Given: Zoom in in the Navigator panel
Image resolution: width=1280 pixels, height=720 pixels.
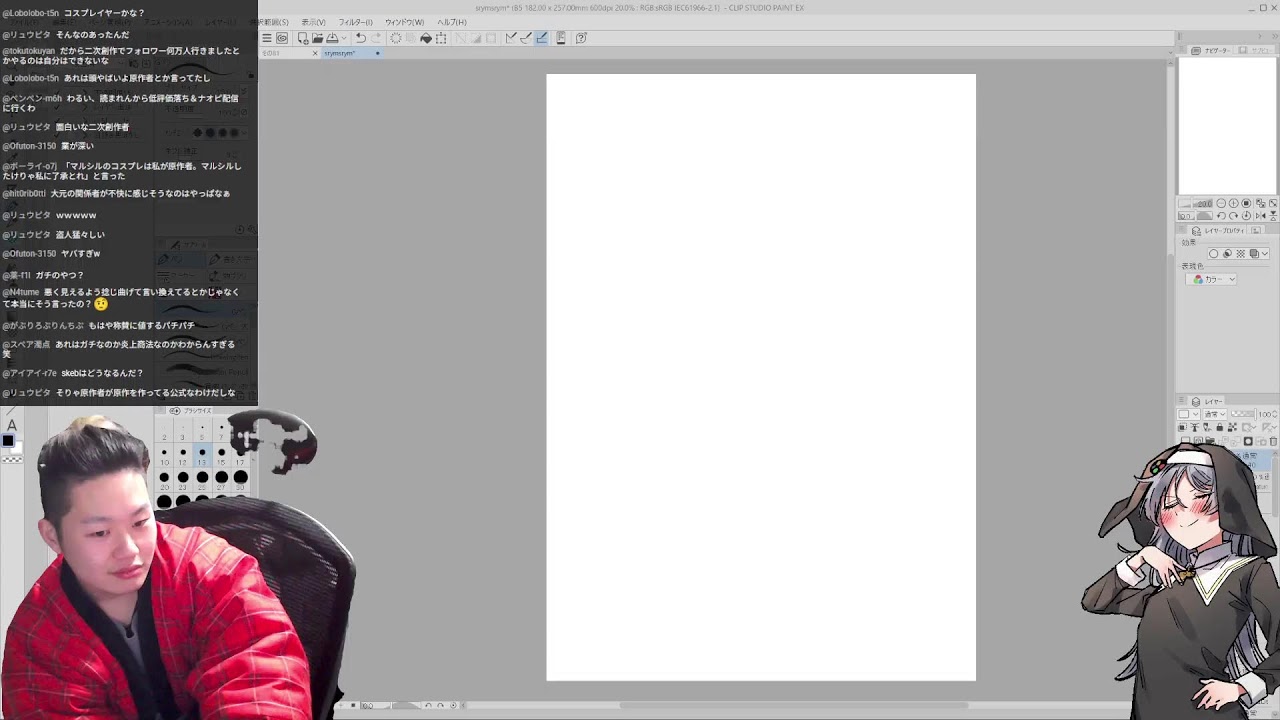Looking at the screenshot, I should (x=1233, y=203).
